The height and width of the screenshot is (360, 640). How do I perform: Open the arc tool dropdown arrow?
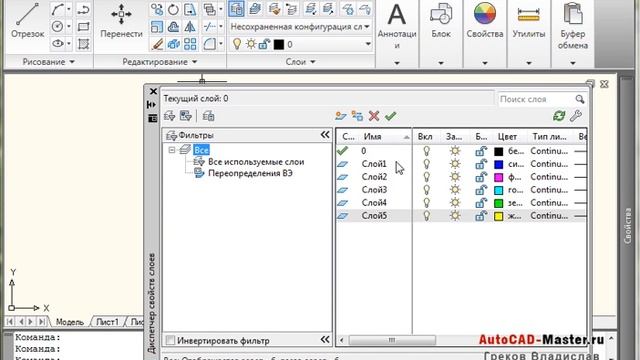coord(69,9)
